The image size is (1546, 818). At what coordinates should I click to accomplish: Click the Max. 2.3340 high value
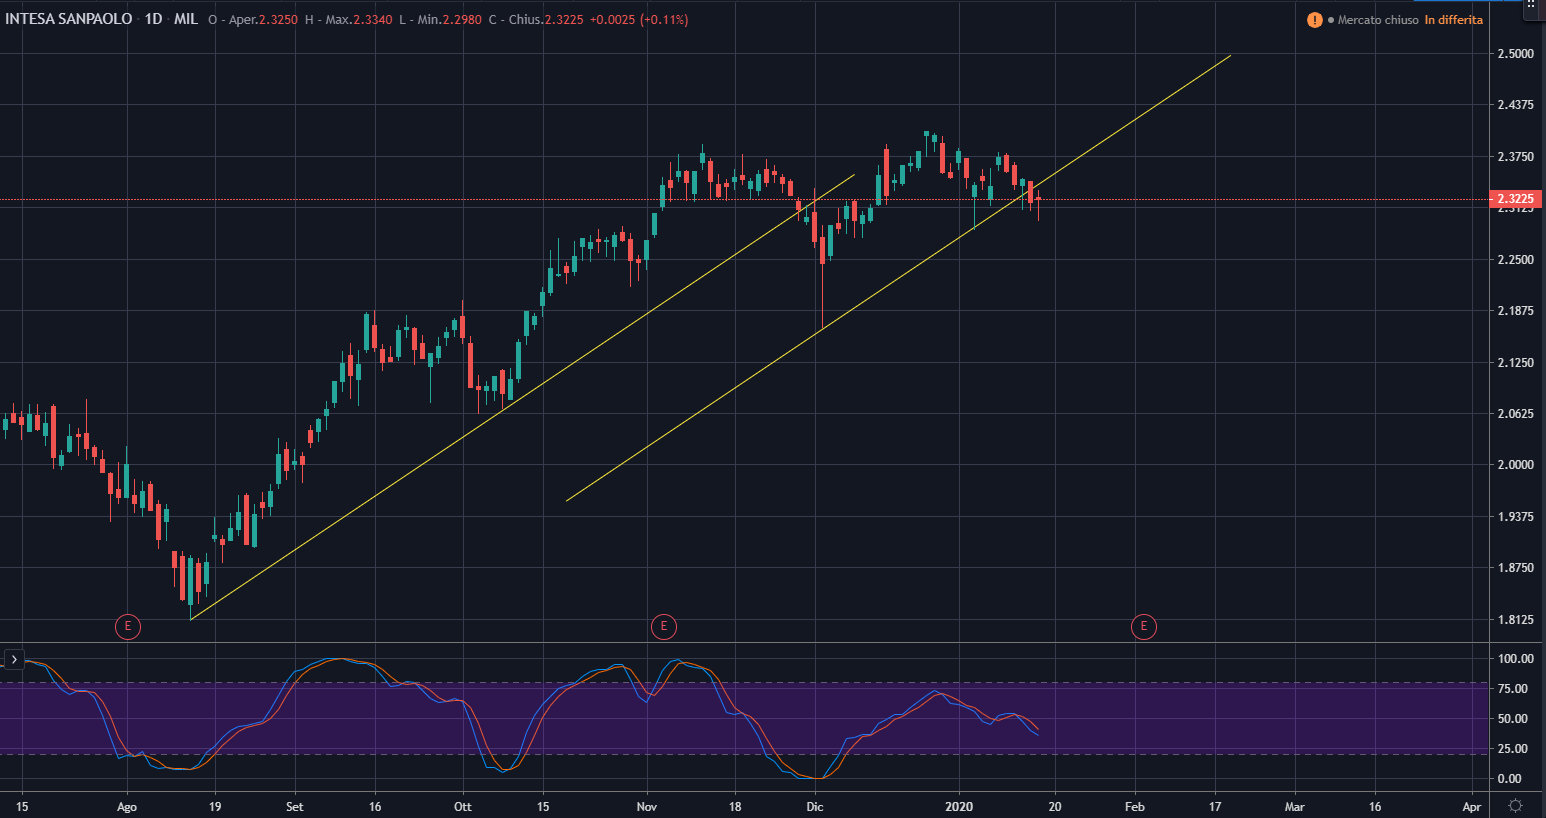357,20
